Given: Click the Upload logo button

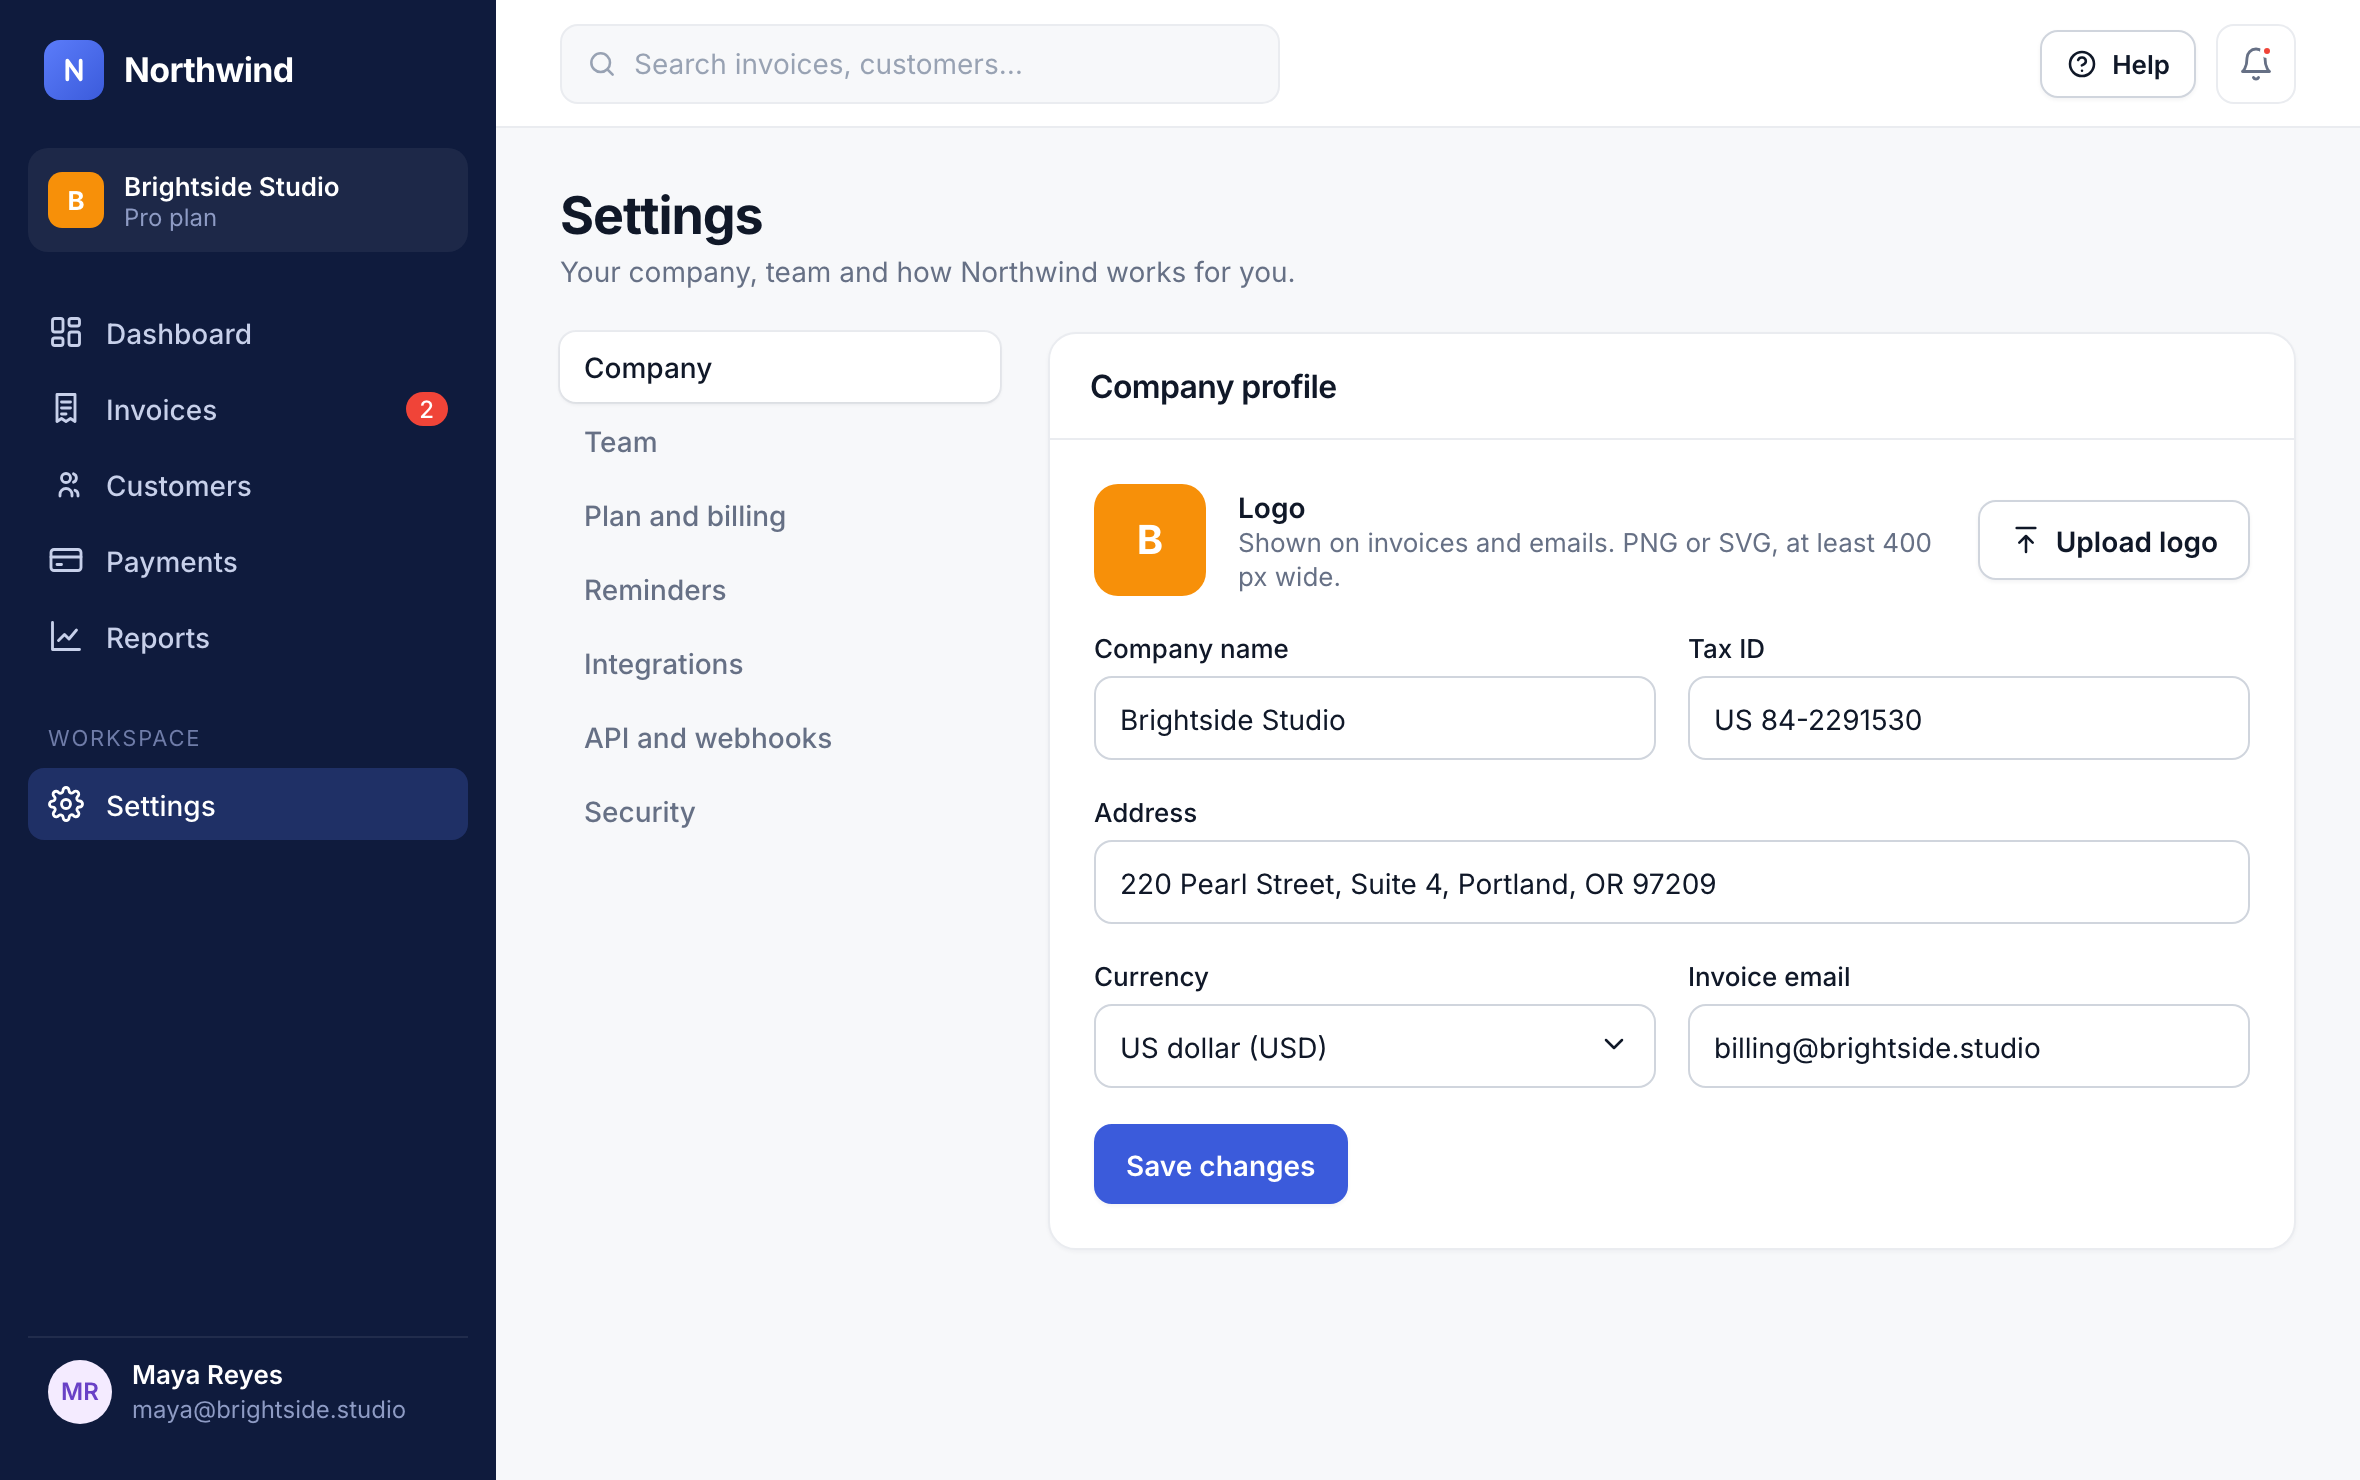Looking at the screenshot, I should pos(2114,540).
